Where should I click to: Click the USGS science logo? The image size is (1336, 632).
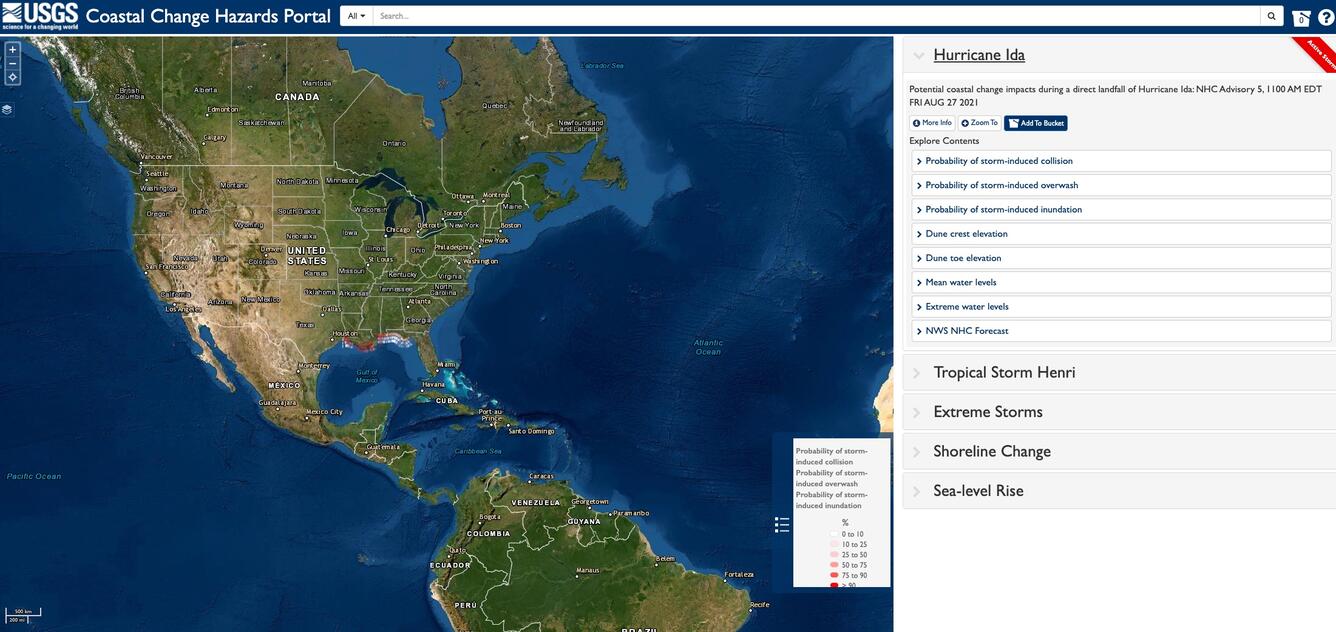[38, 13]
